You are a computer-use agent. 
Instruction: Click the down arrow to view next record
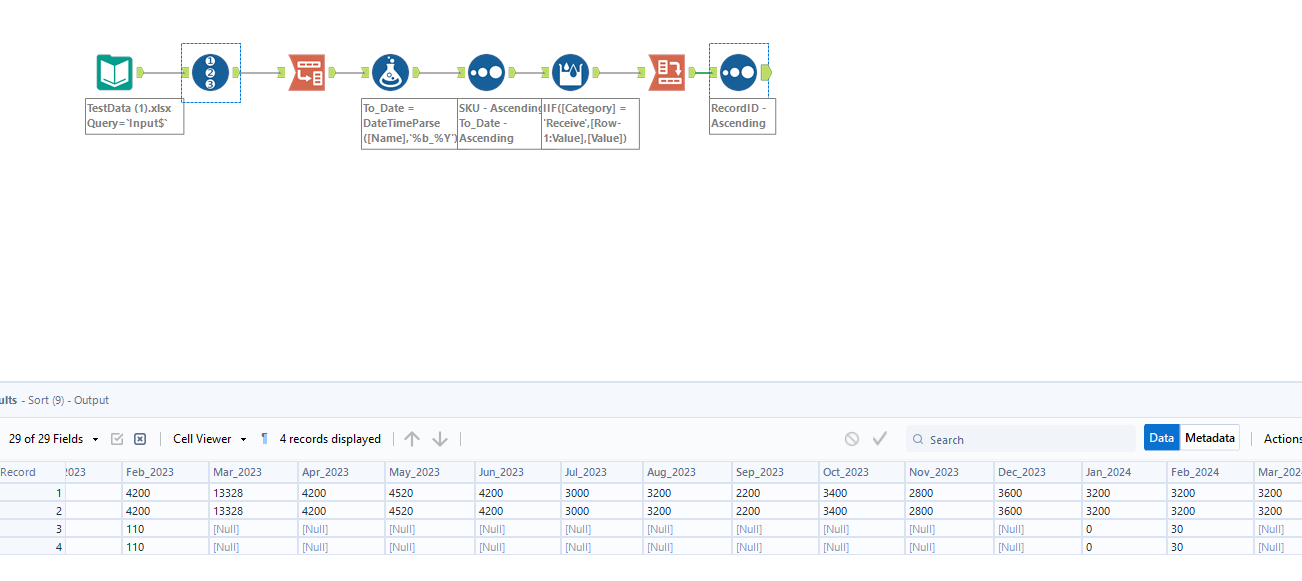tap(440, 438)
